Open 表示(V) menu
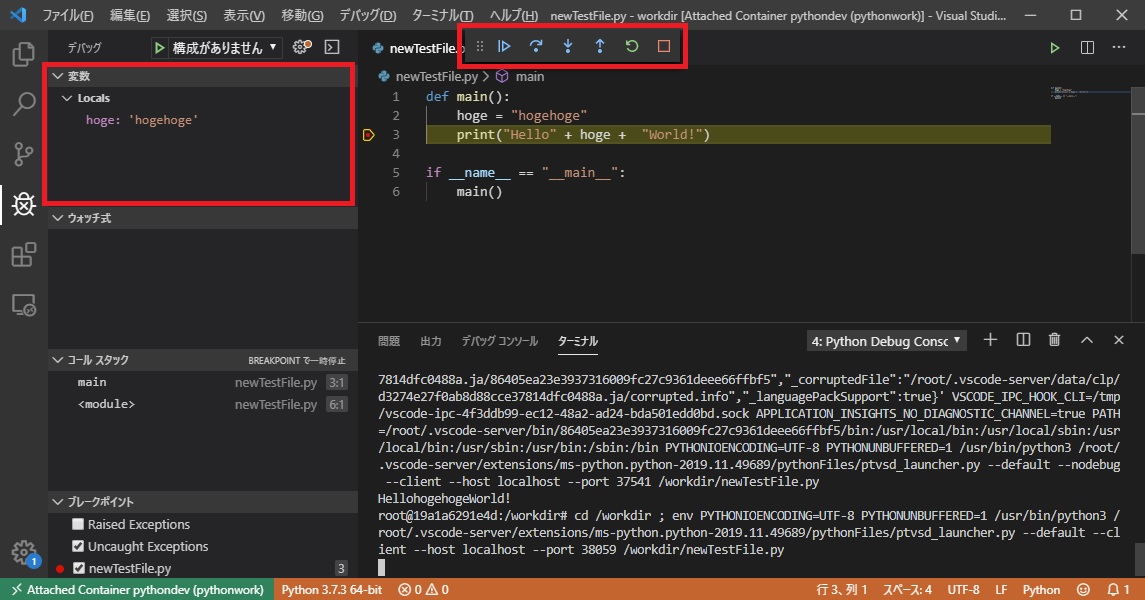1145x600 pixels. coord(243,15)
